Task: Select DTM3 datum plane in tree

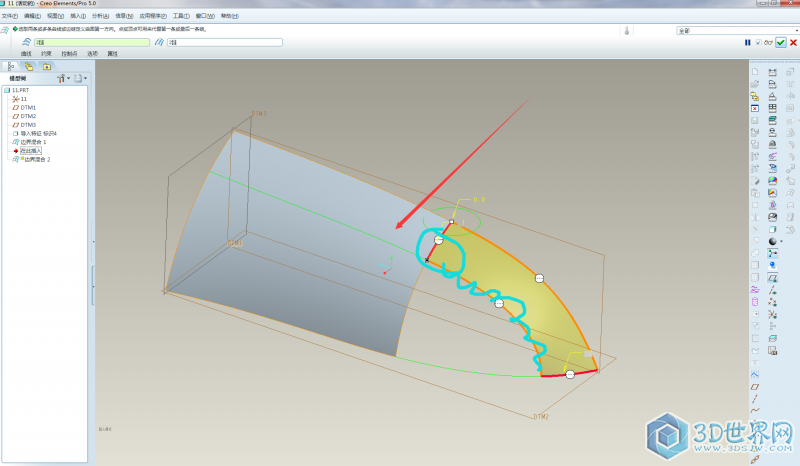Action: click(24, 125)
